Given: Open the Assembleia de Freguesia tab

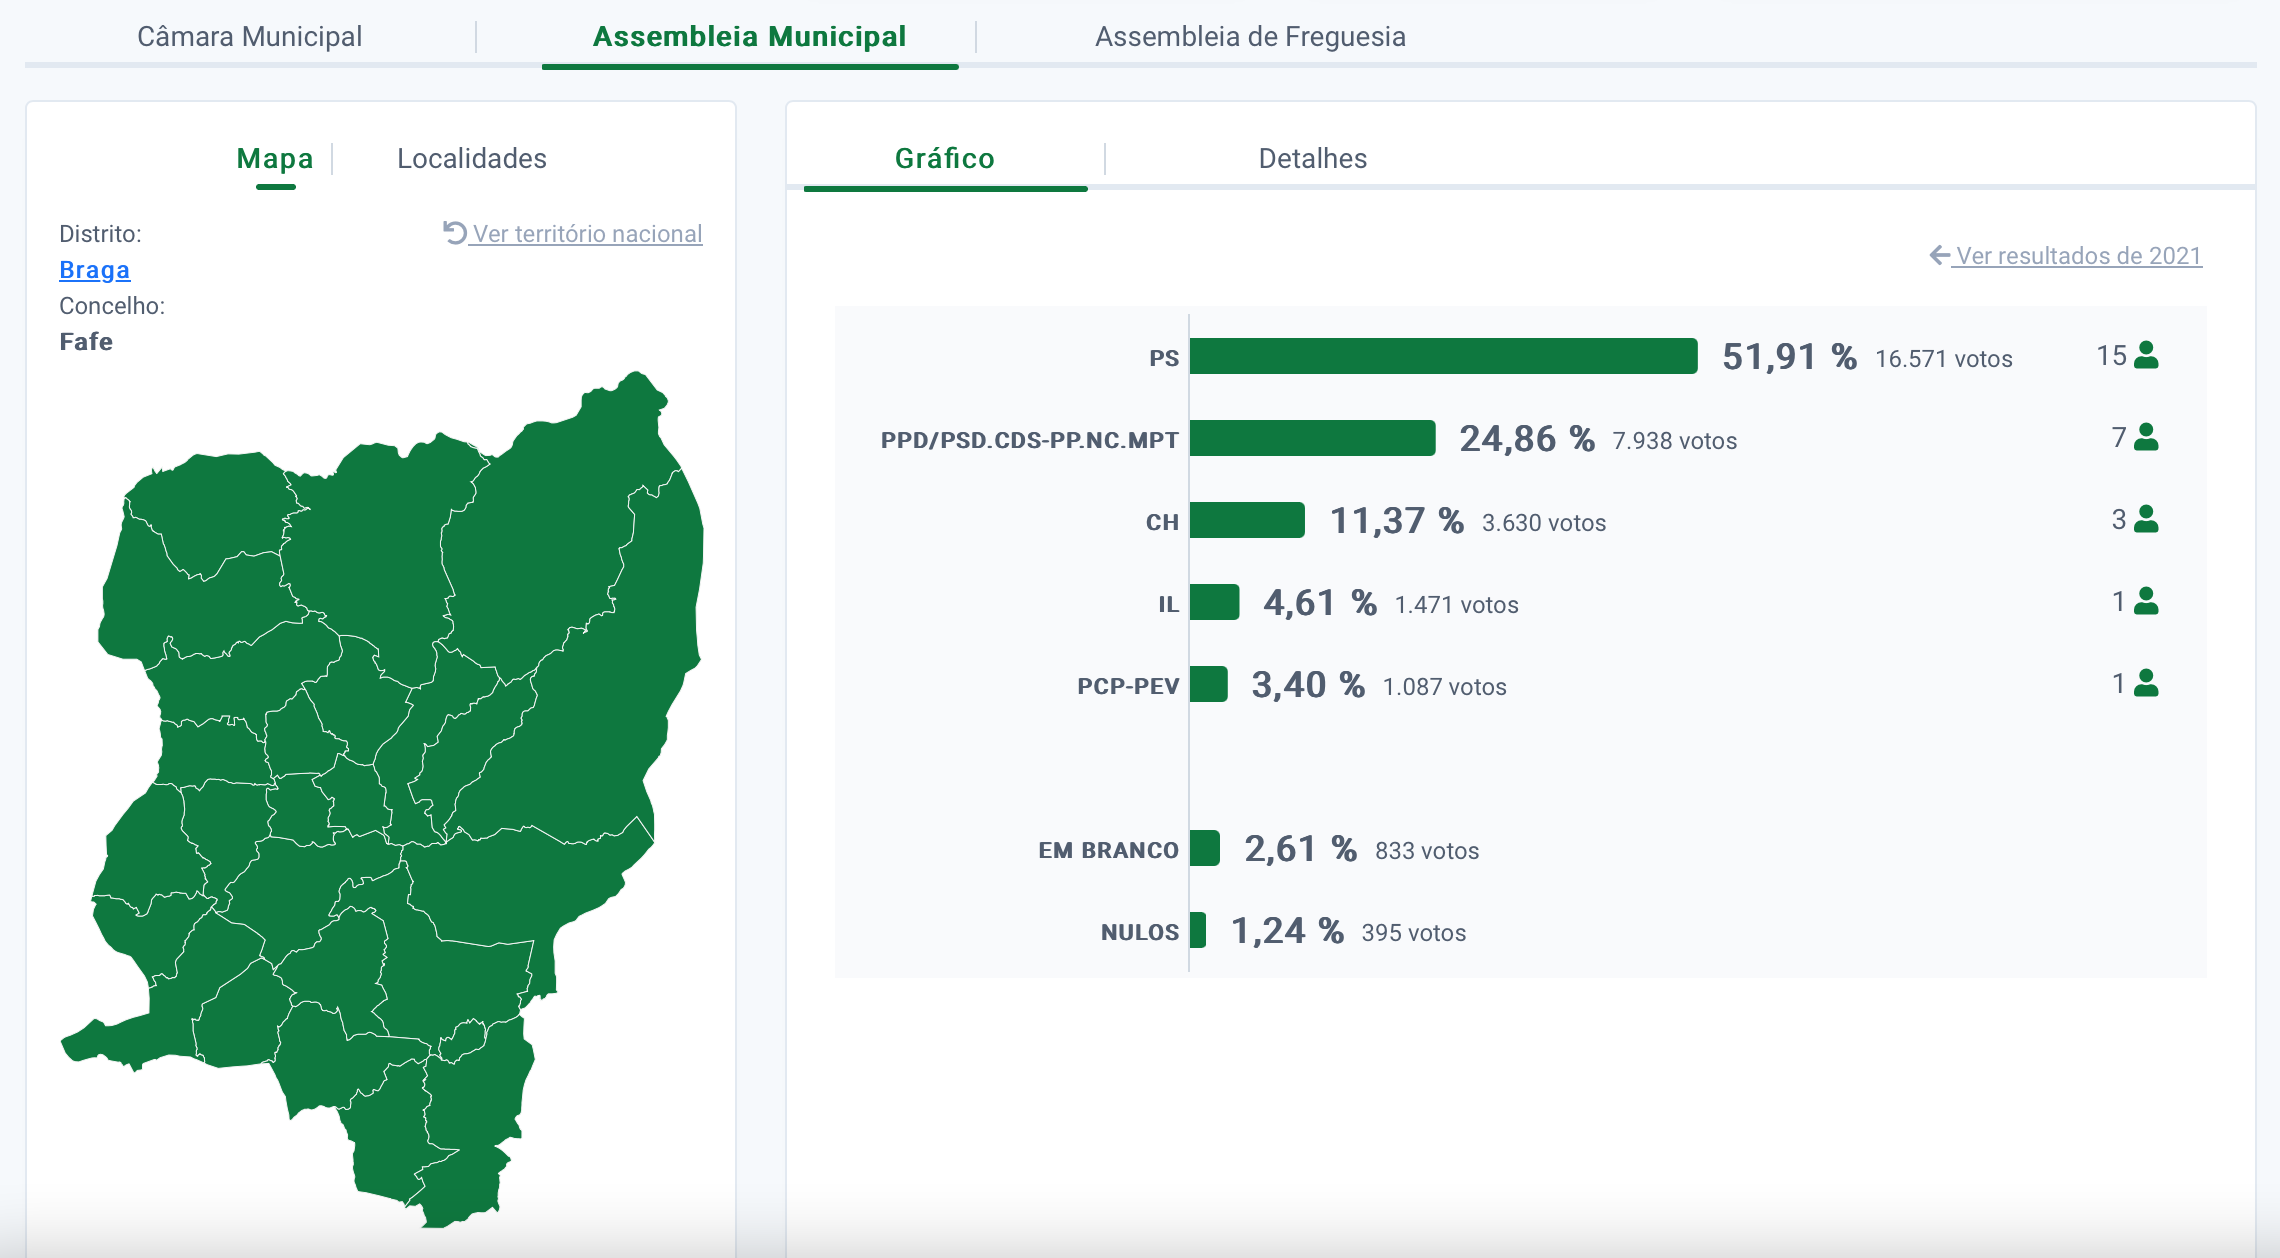Looking at the screenshot, I should 1249,37.
